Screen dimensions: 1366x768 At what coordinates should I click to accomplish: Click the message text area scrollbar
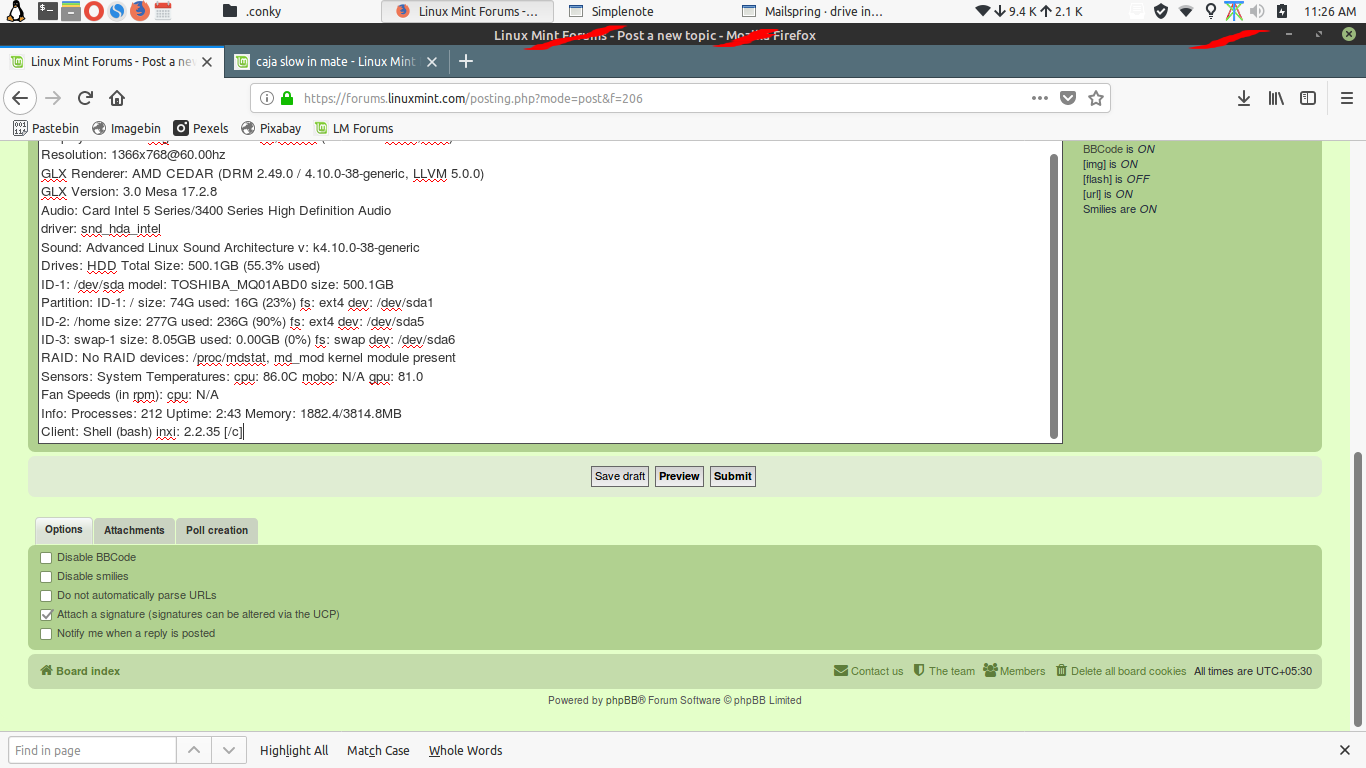tap(1054, 296)
